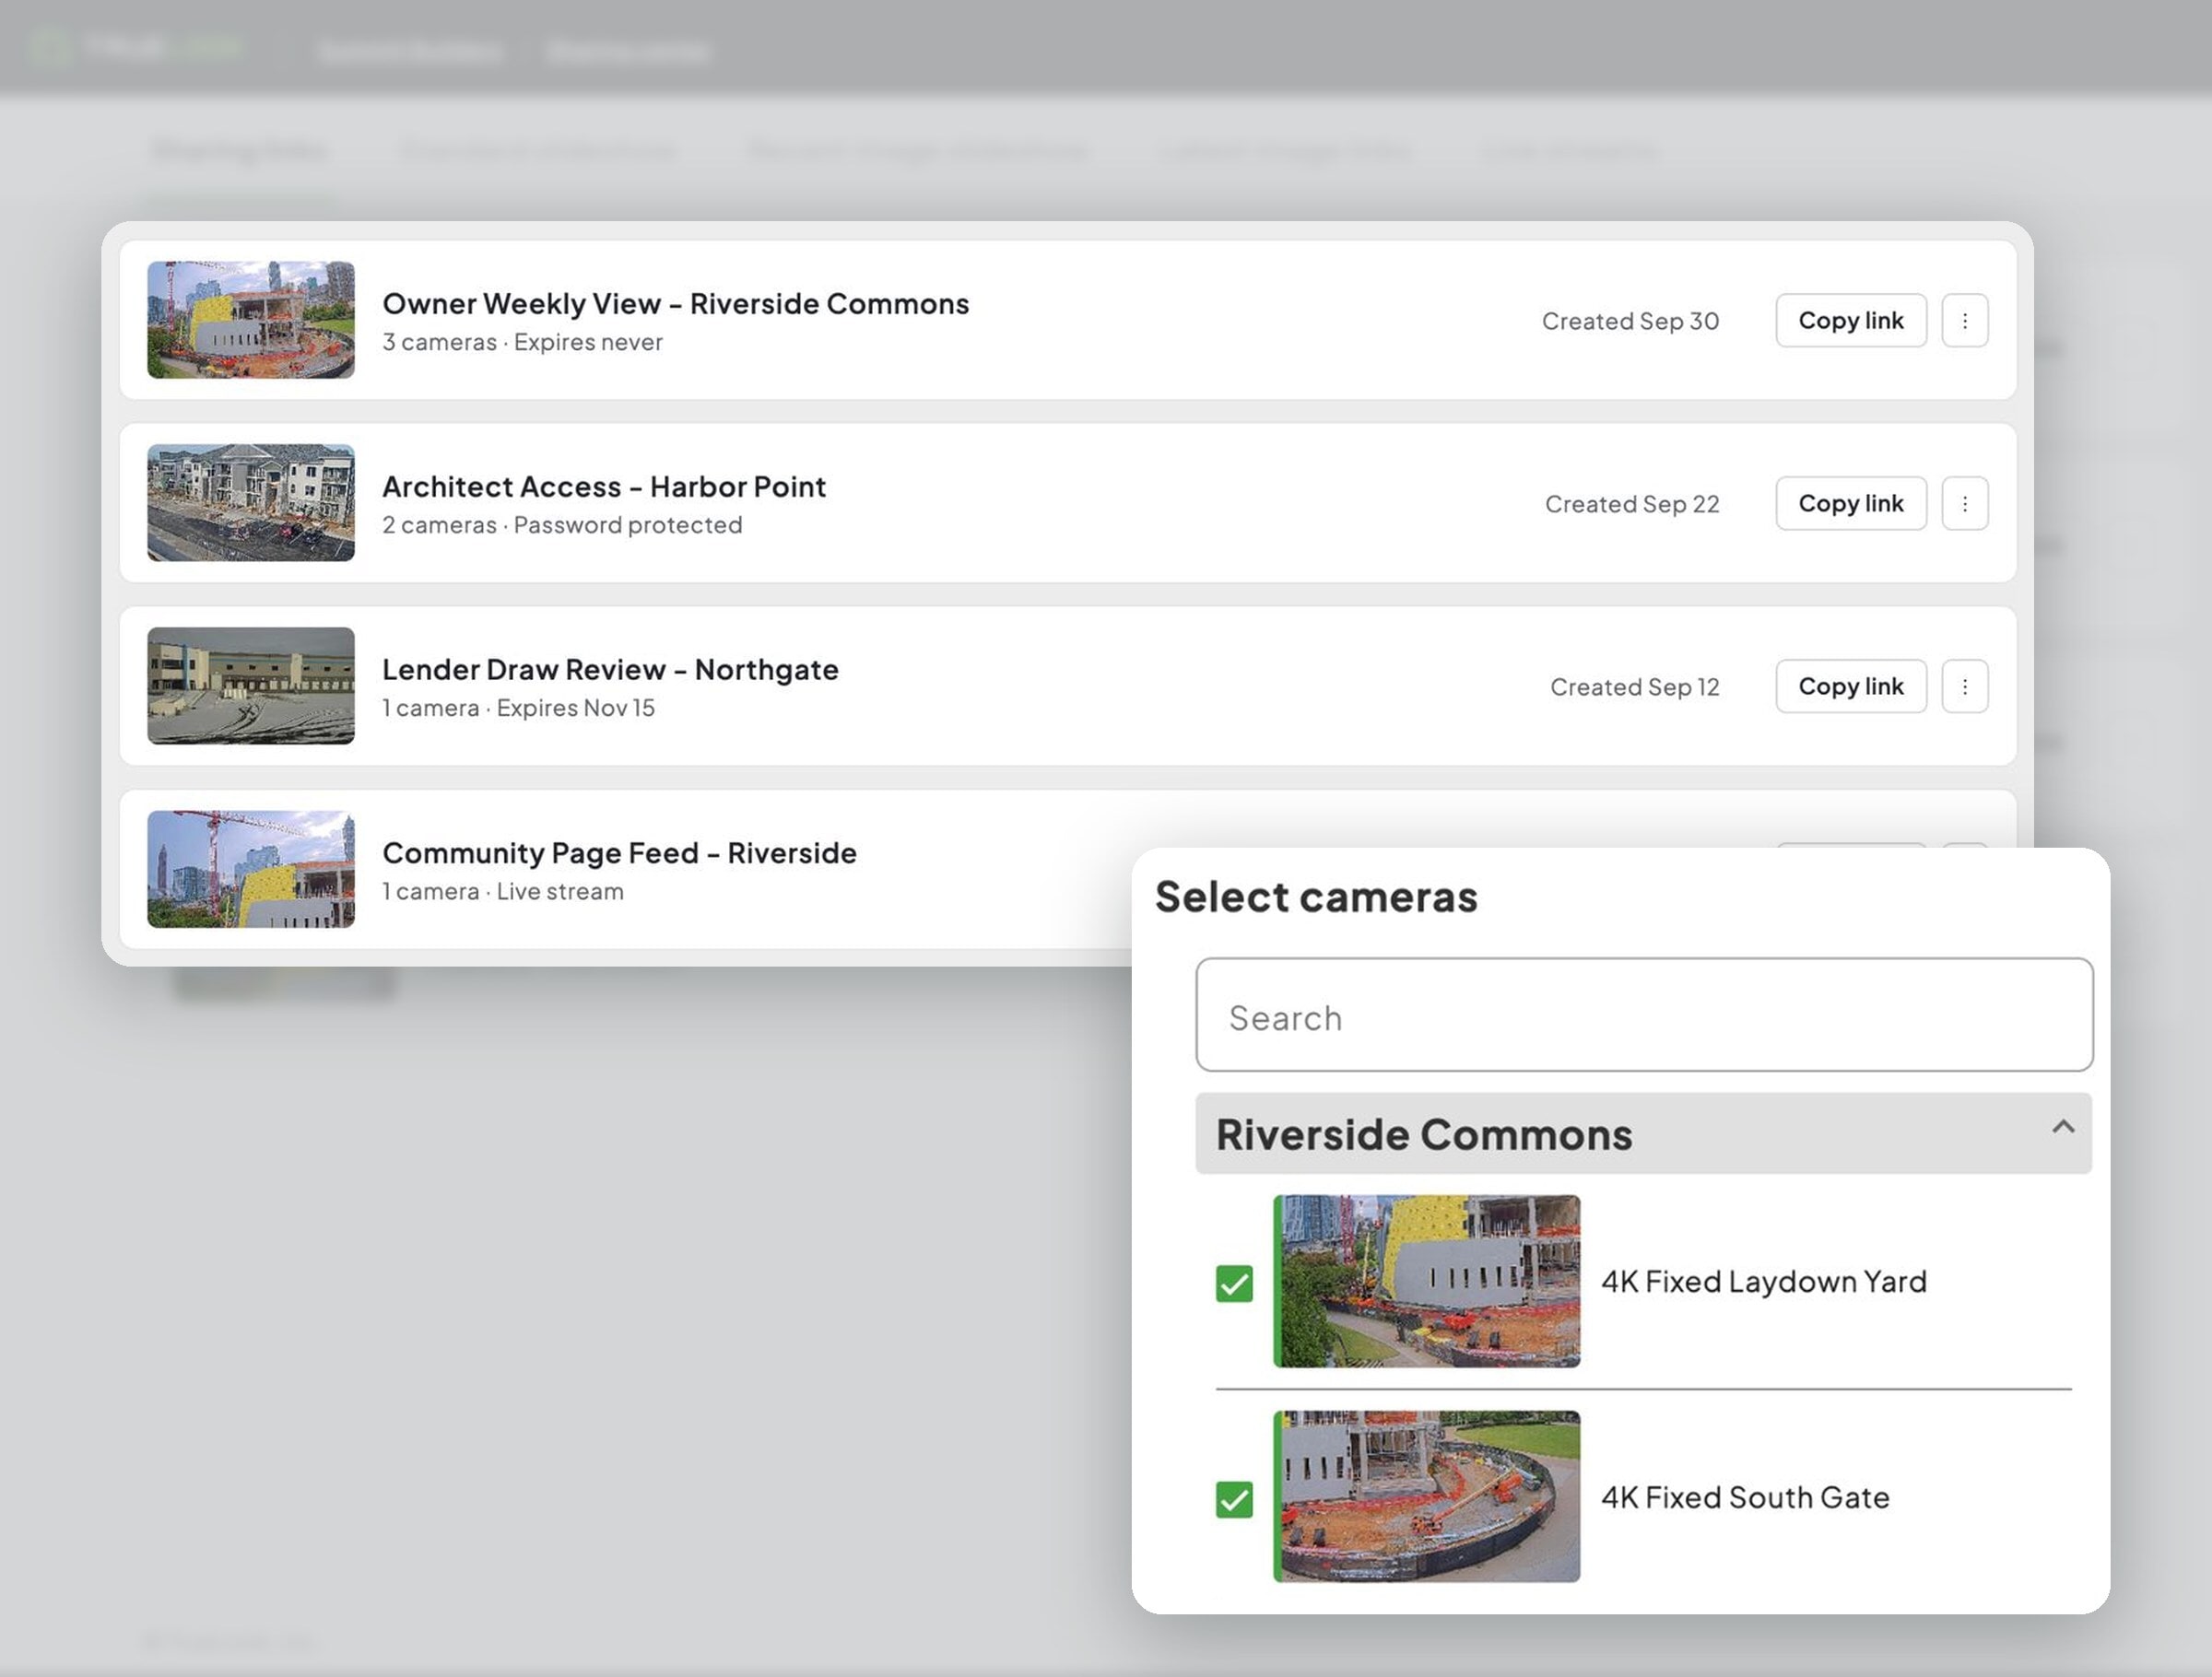
Task: Copy link for Architect Access – Harbor Point
Action: (1850, 503)
